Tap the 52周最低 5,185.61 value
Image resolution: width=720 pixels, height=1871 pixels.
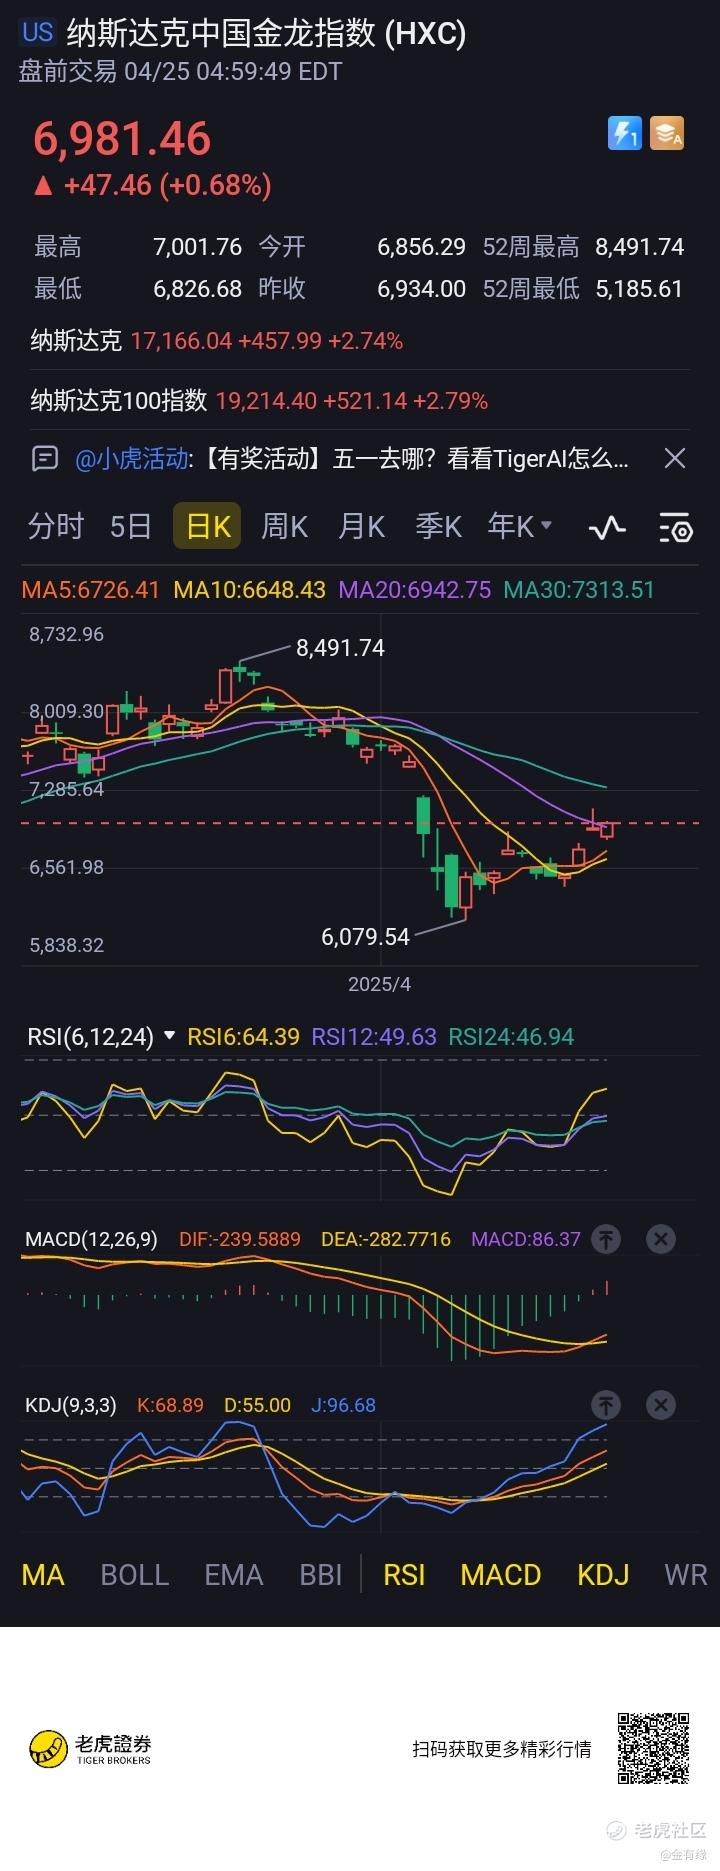click(x=639, y=289)
